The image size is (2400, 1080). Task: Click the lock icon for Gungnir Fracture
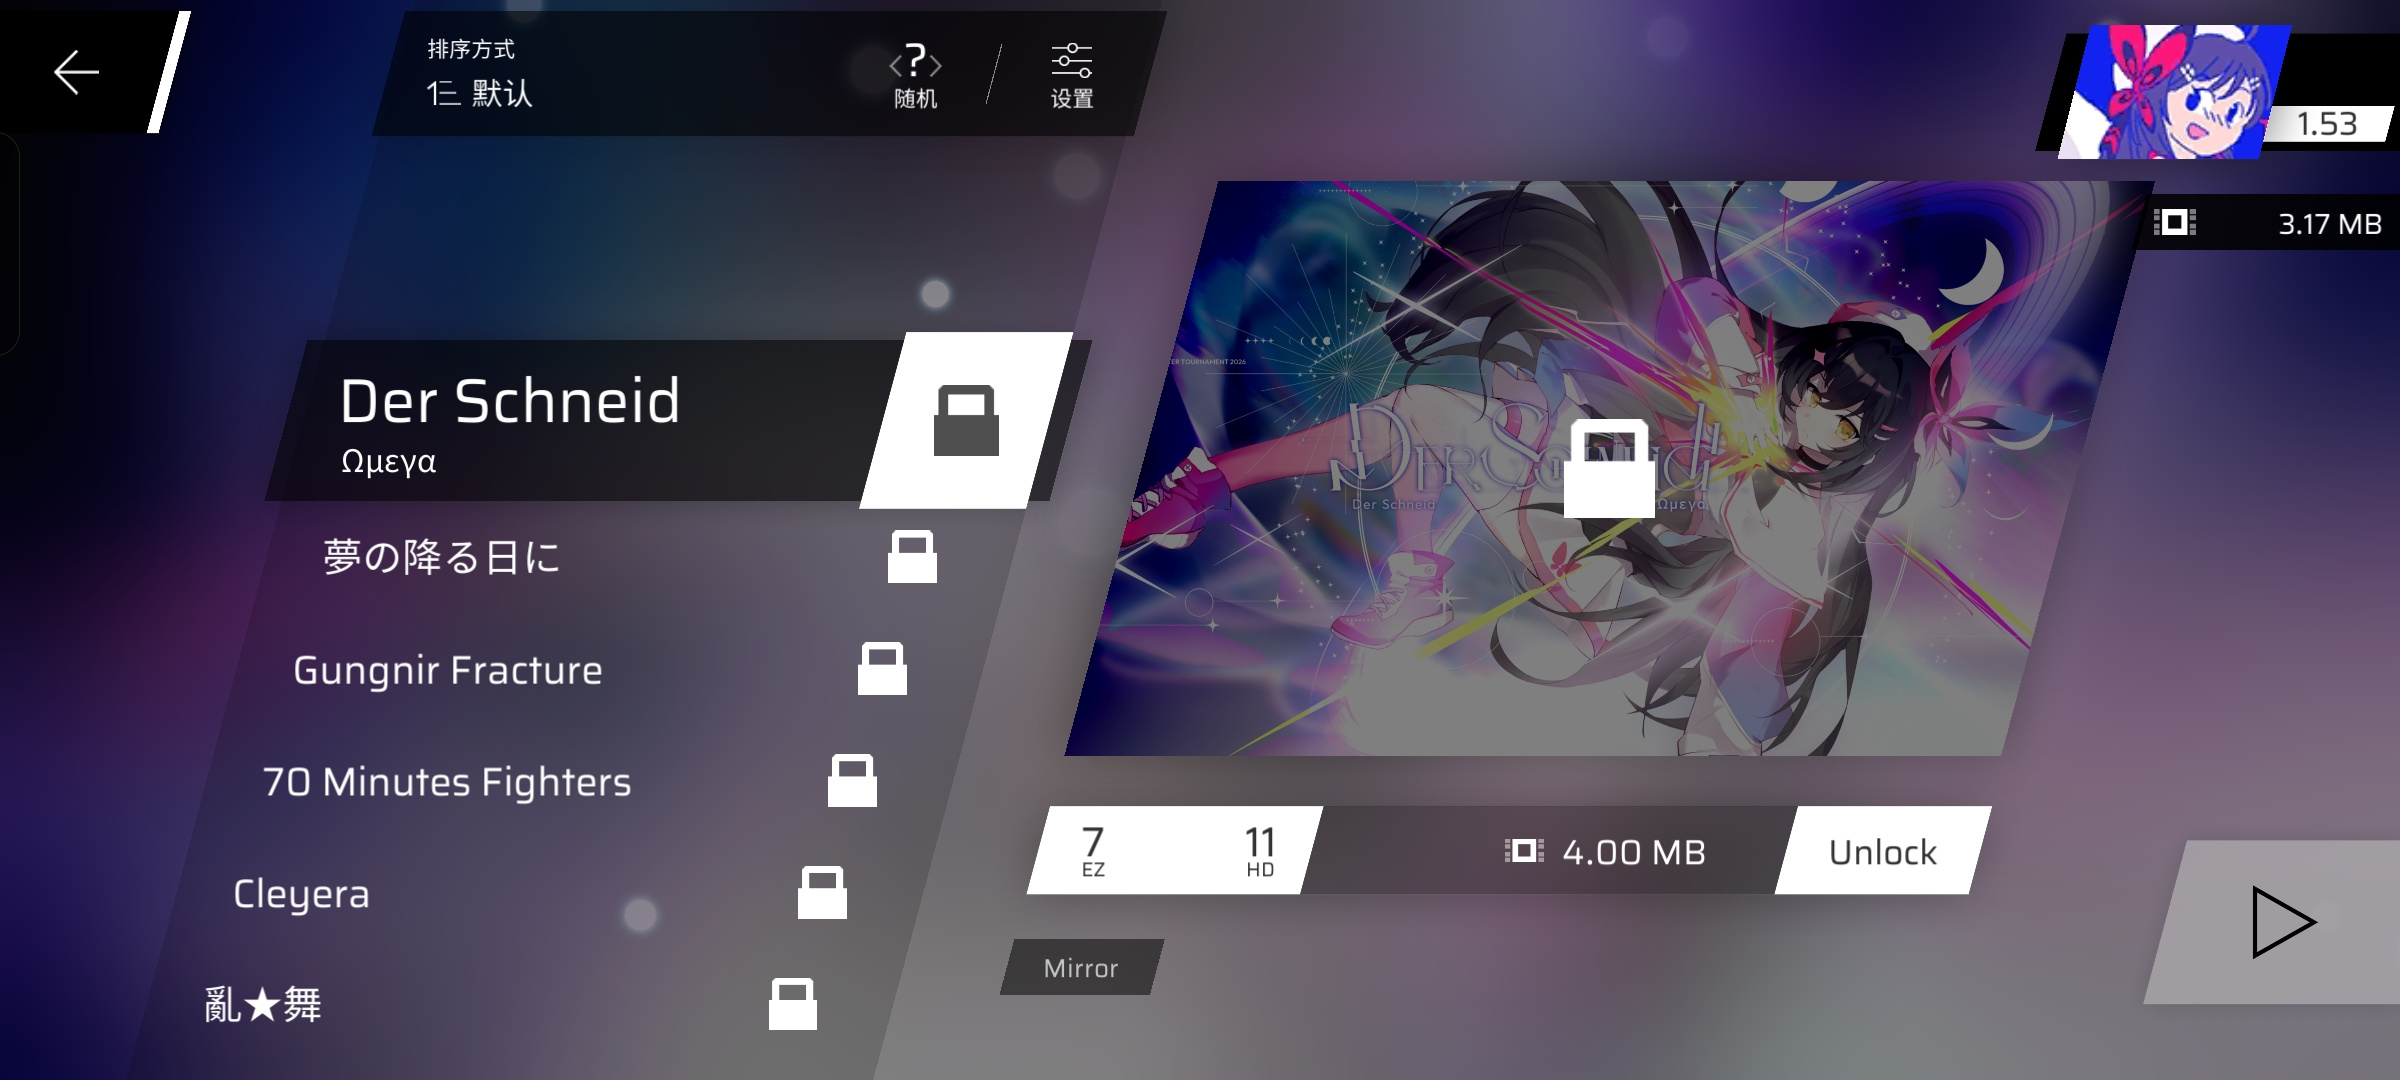[x=882, y=668]
